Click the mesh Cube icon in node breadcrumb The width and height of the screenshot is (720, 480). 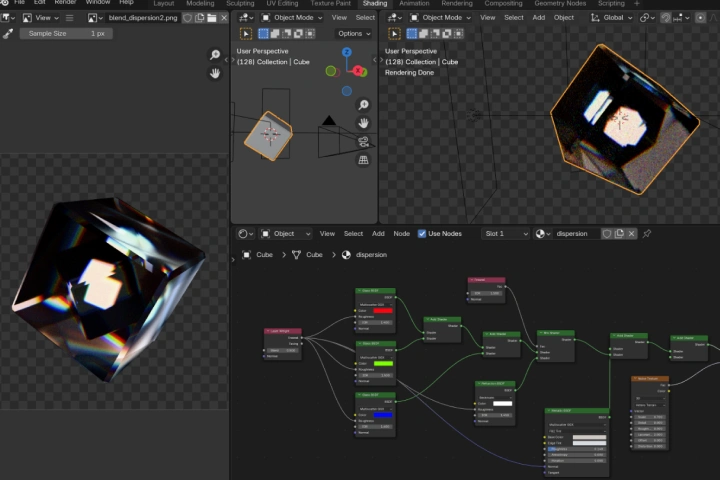click(x=297, y=255)
